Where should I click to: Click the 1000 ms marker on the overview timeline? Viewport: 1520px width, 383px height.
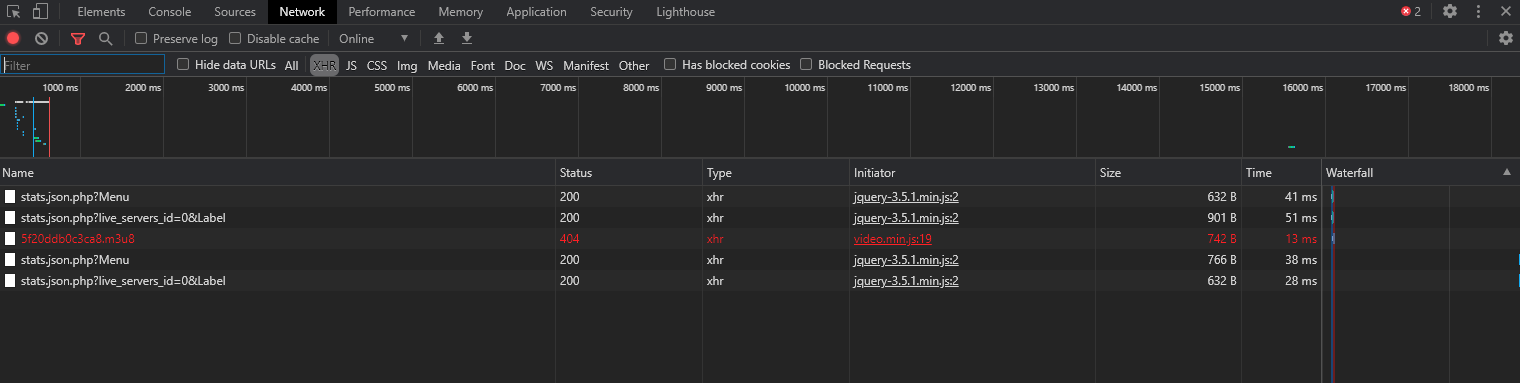(x=60, y=88)
